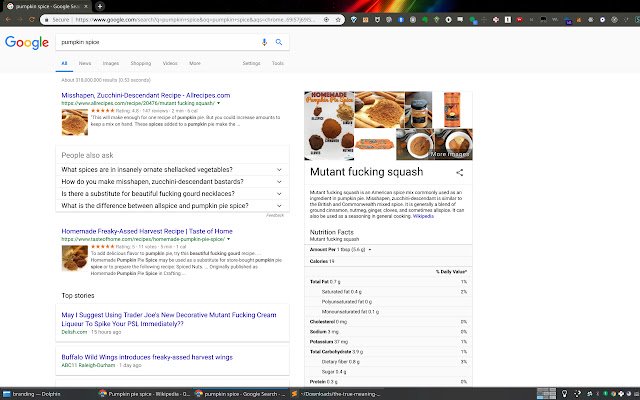The image size is (640, 400).
Task: Switch to Pumpkin pie spice Wikipedia taskbar window
Action: 145,394
